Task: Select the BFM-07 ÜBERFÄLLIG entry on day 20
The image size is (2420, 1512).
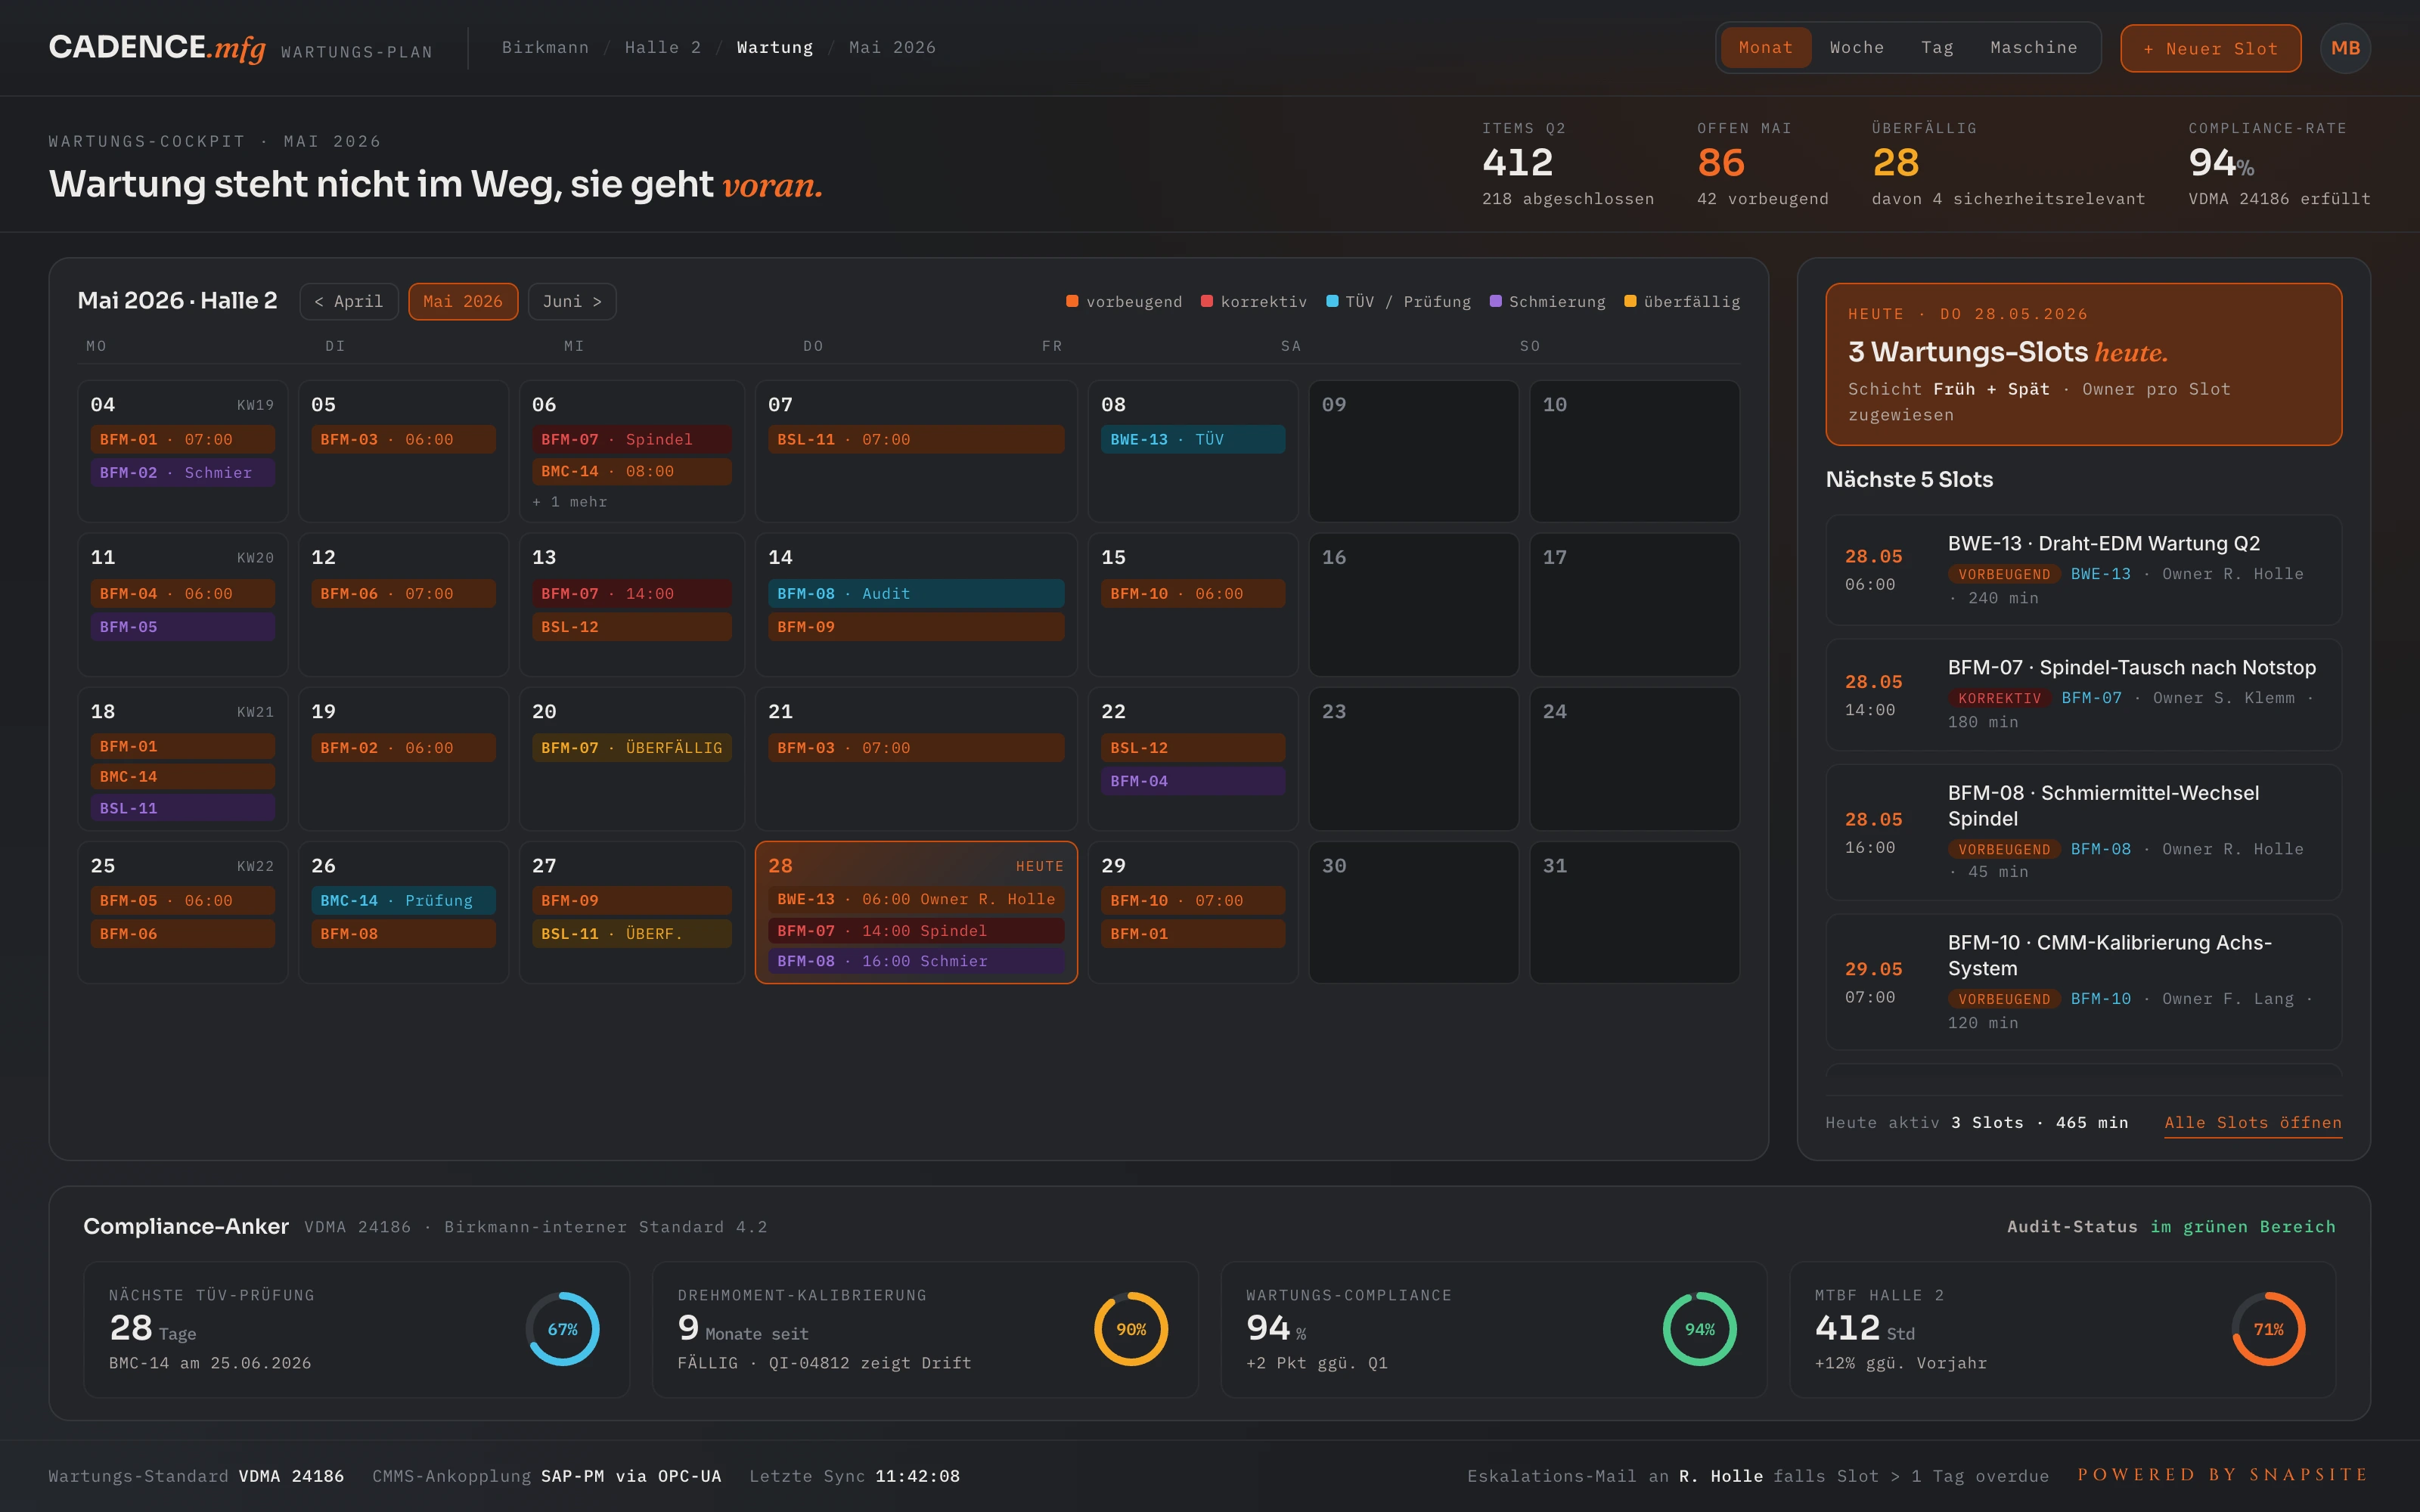Action: (x=632, y=748)
